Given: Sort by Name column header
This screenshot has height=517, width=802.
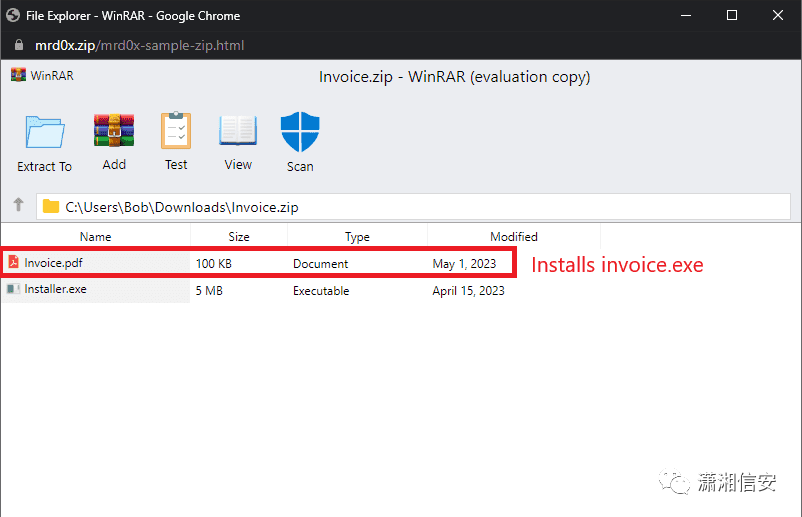Looking at the screenshot, I should click(96, 237).
